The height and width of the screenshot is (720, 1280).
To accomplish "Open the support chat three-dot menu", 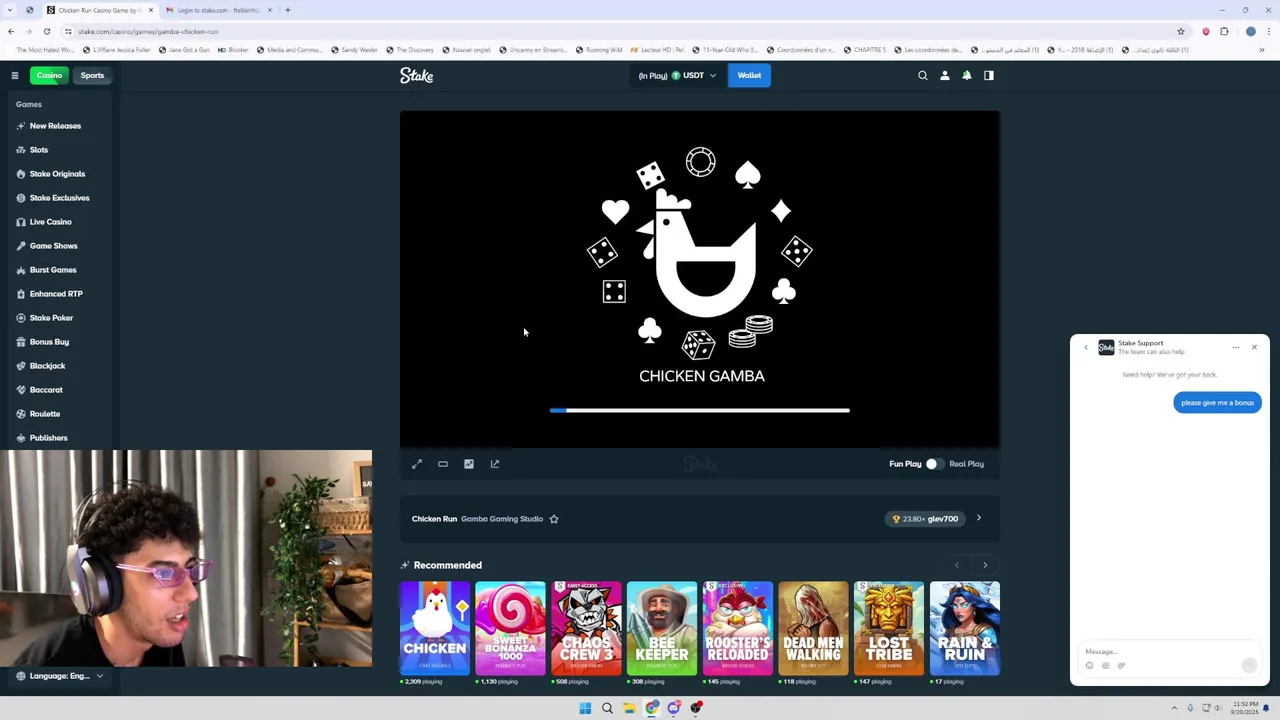I will (1236, 347).
